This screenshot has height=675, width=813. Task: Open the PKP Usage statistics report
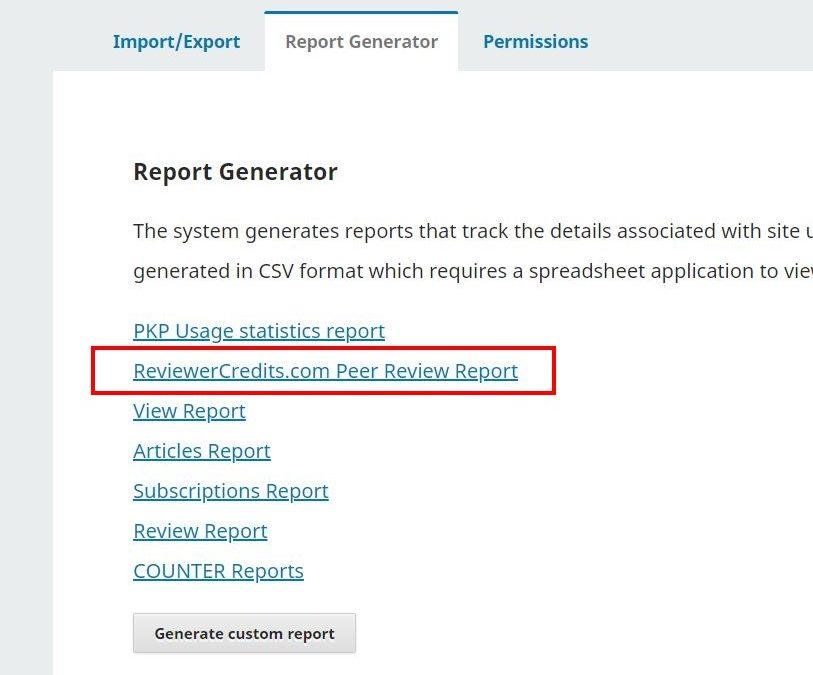(x=258, y=331)
